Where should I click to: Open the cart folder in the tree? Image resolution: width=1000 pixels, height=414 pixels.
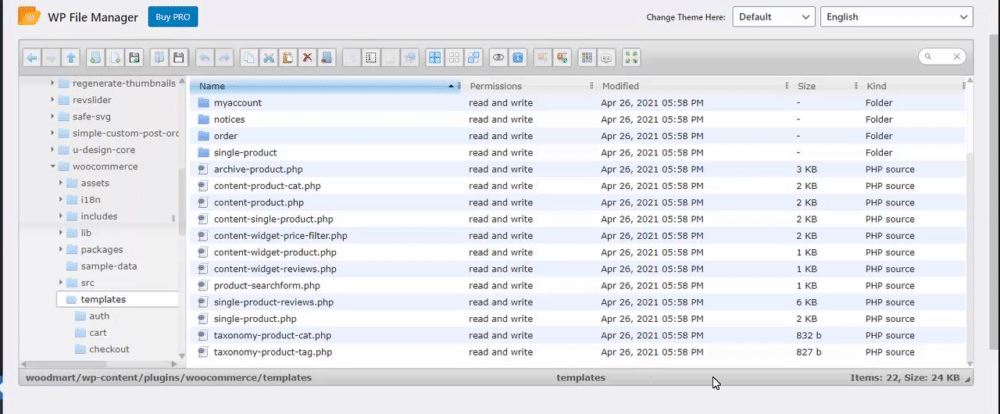click(98, 332)
